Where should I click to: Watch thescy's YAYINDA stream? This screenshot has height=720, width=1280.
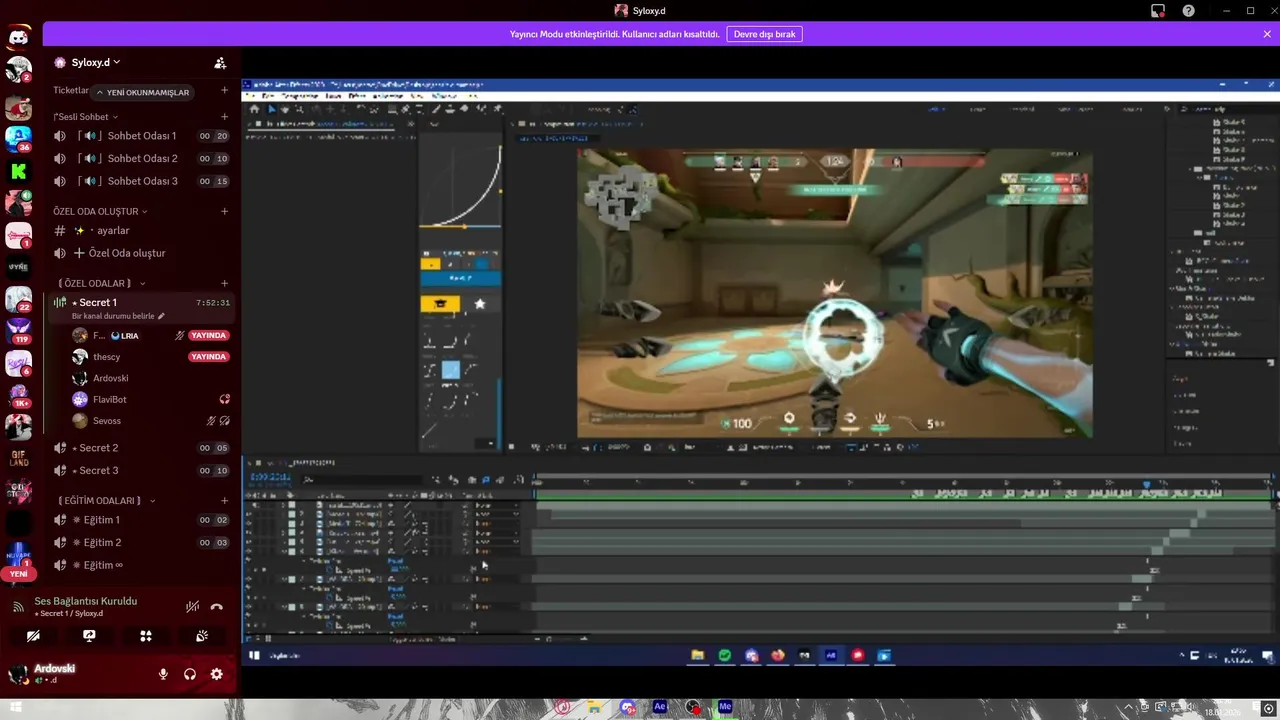point(209,357)
